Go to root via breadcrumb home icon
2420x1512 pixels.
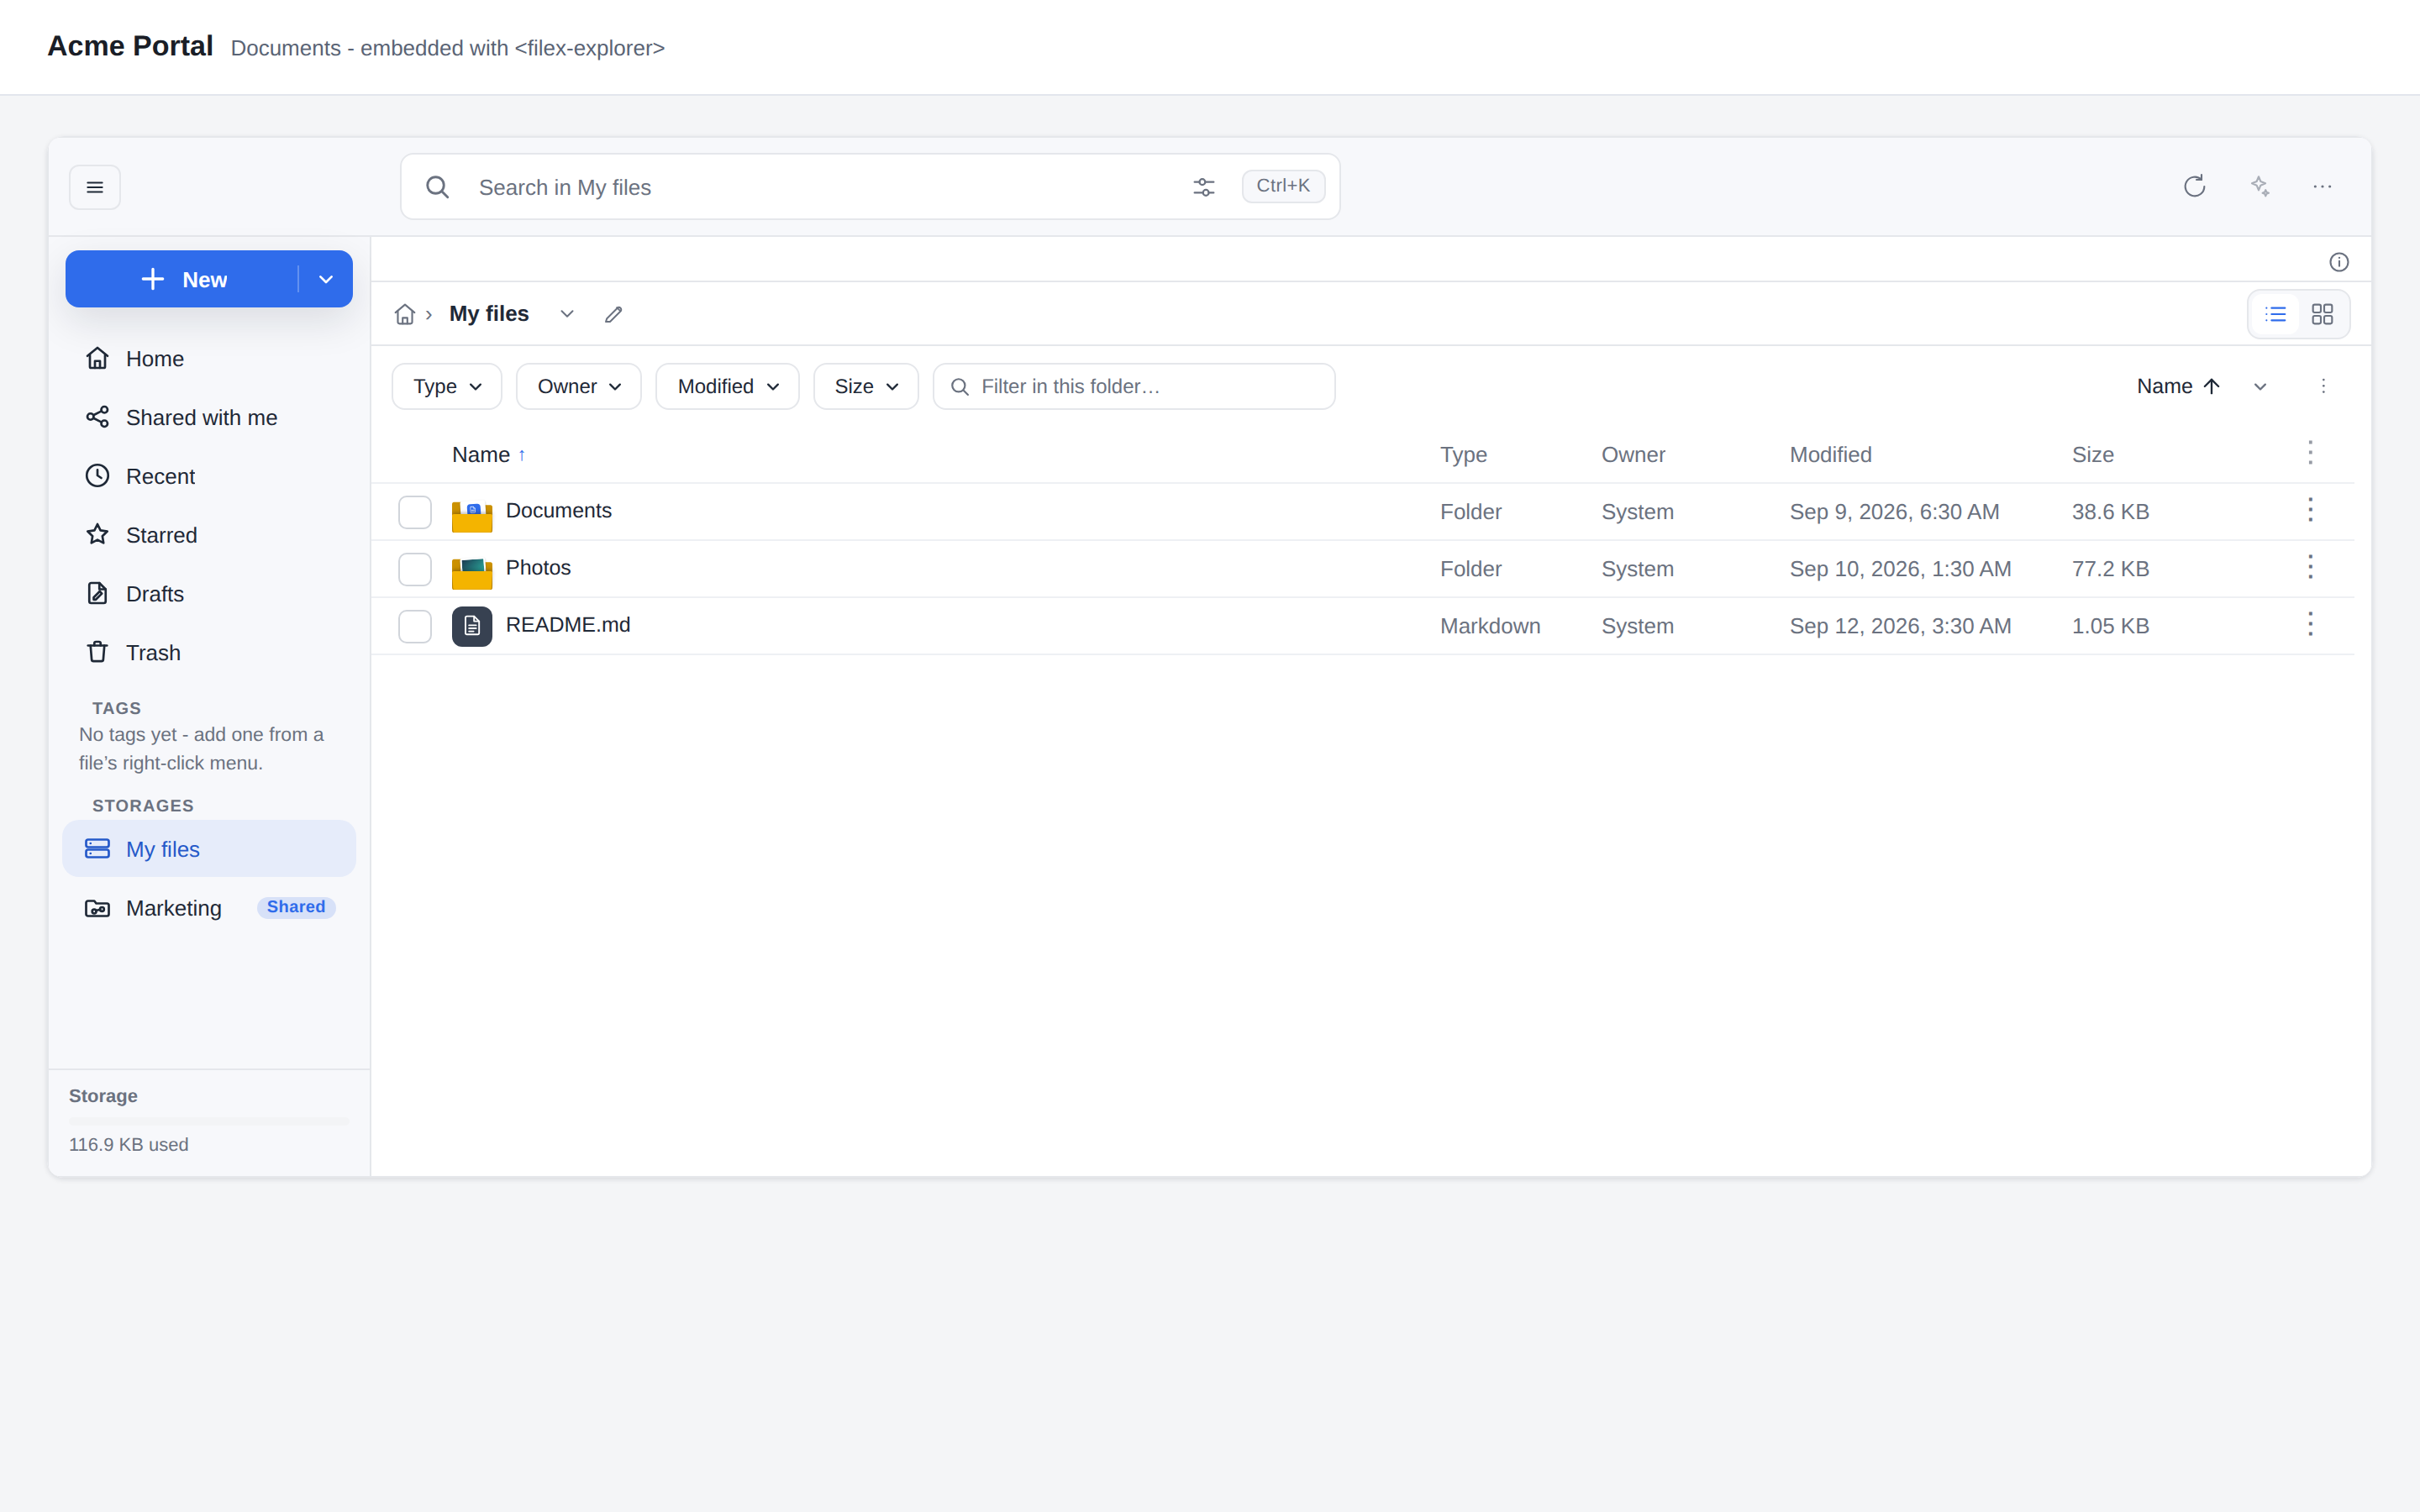click(405, 314)
